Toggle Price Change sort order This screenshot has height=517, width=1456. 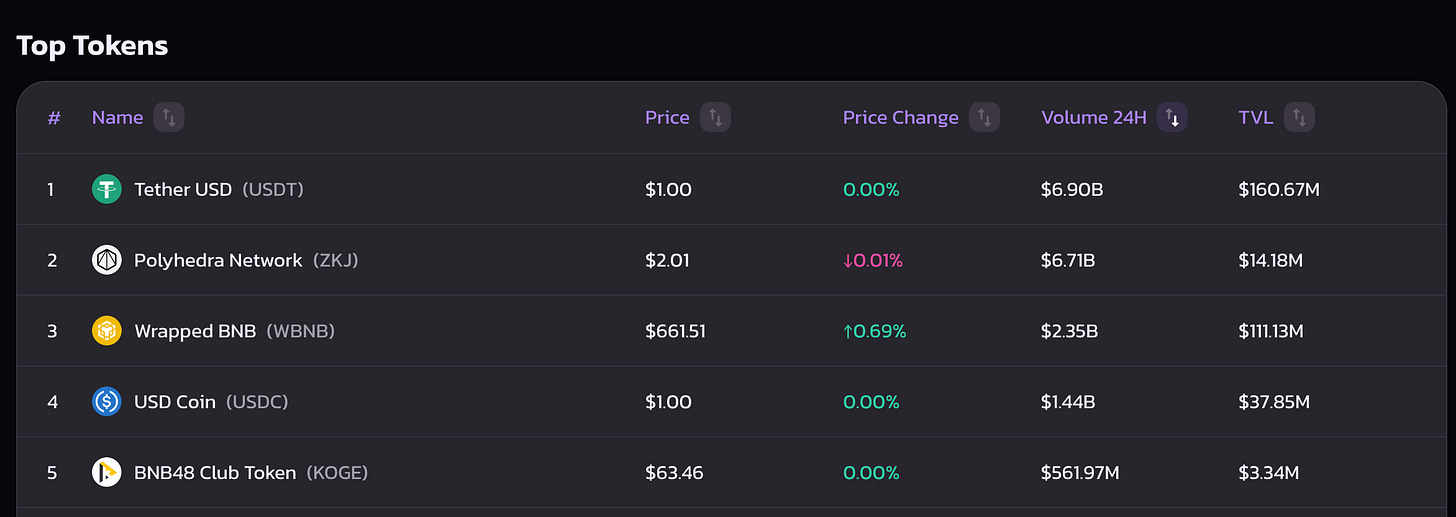pos(984,118)
